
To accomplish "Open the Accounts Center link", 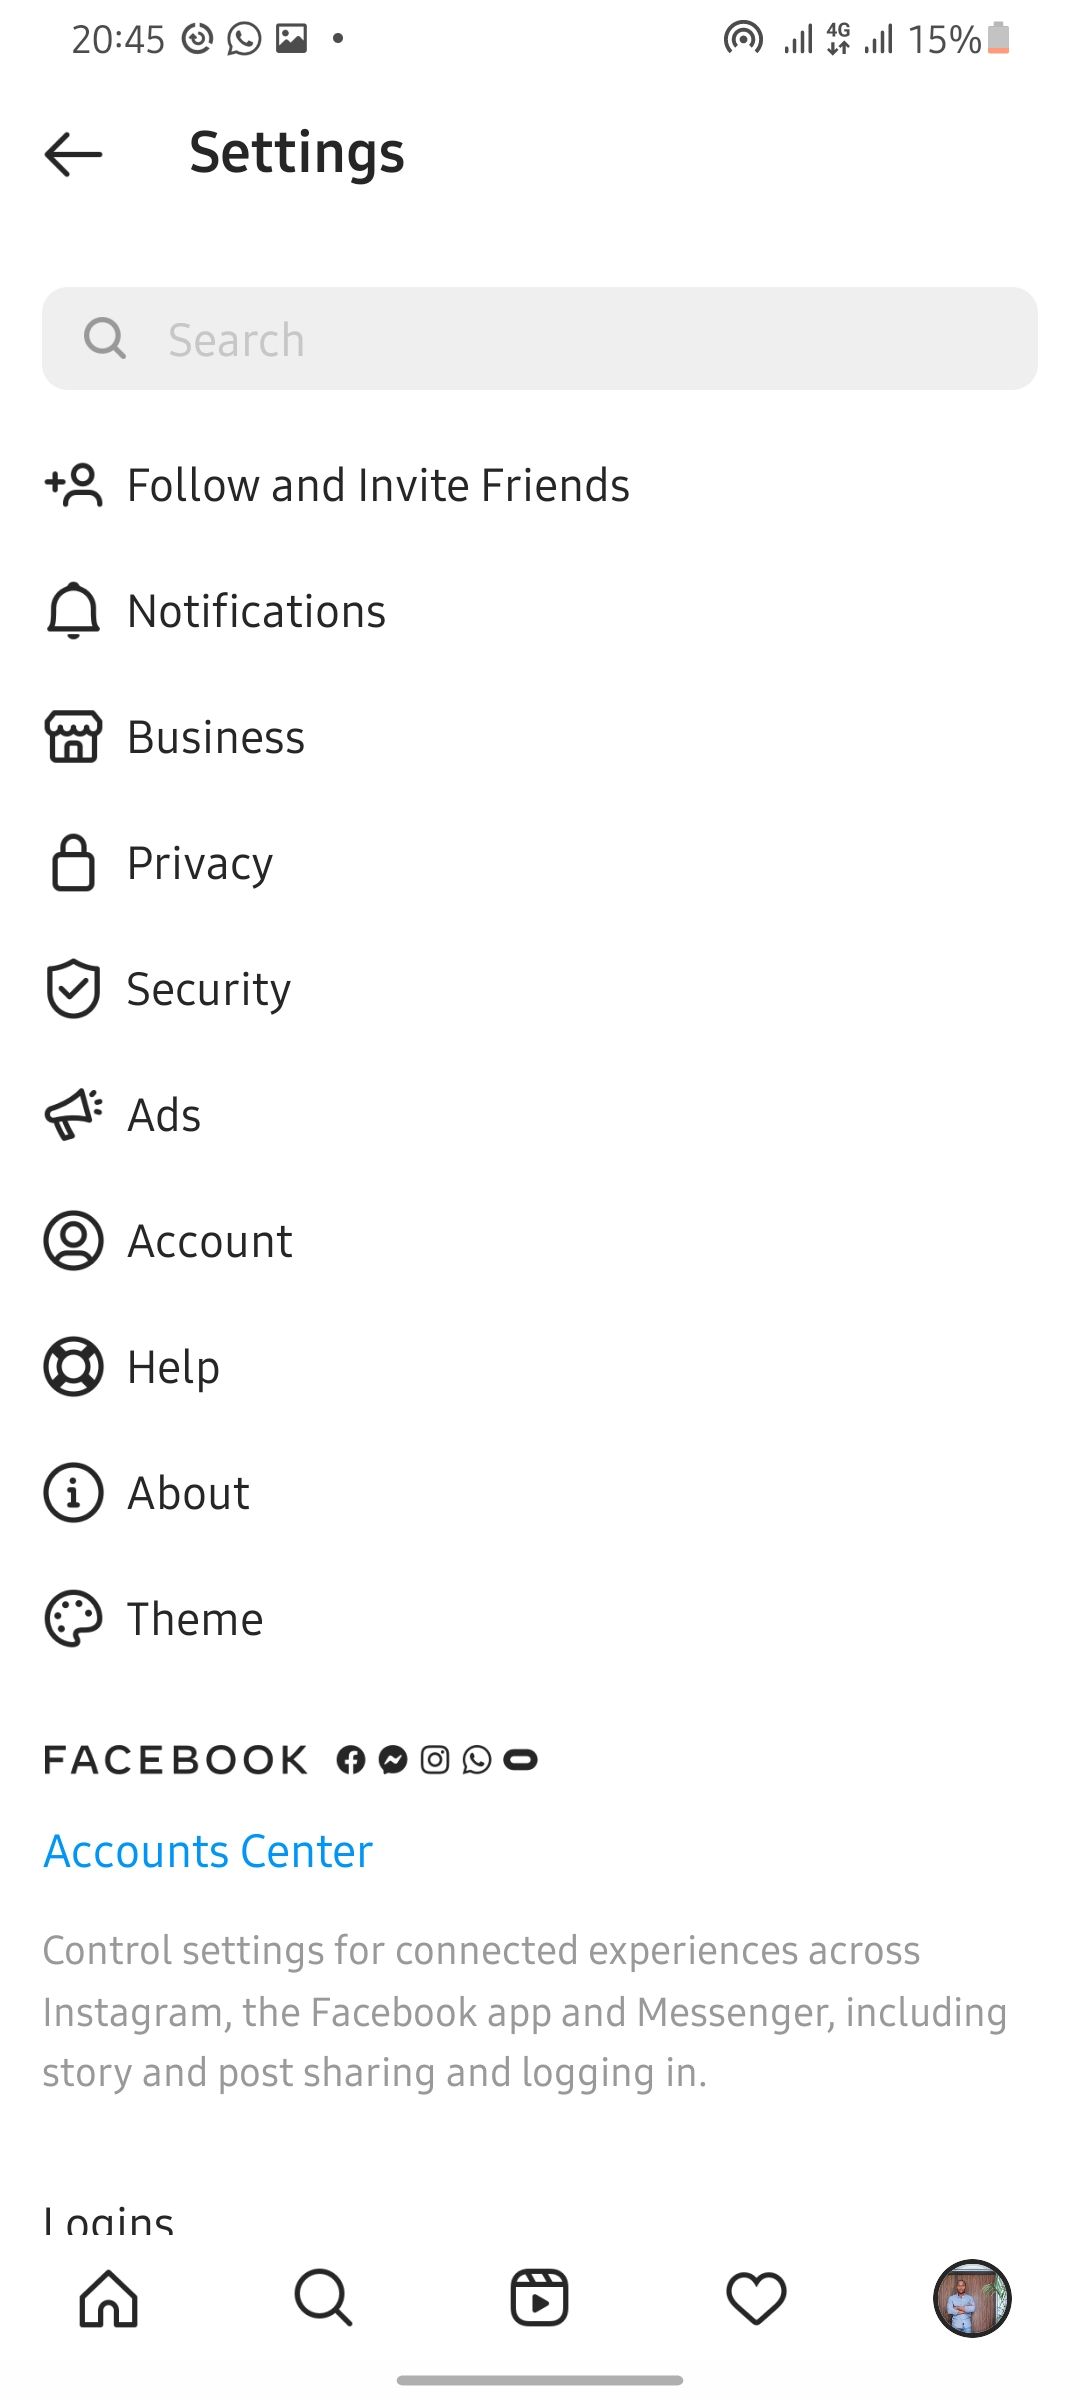I will 208,1852.
